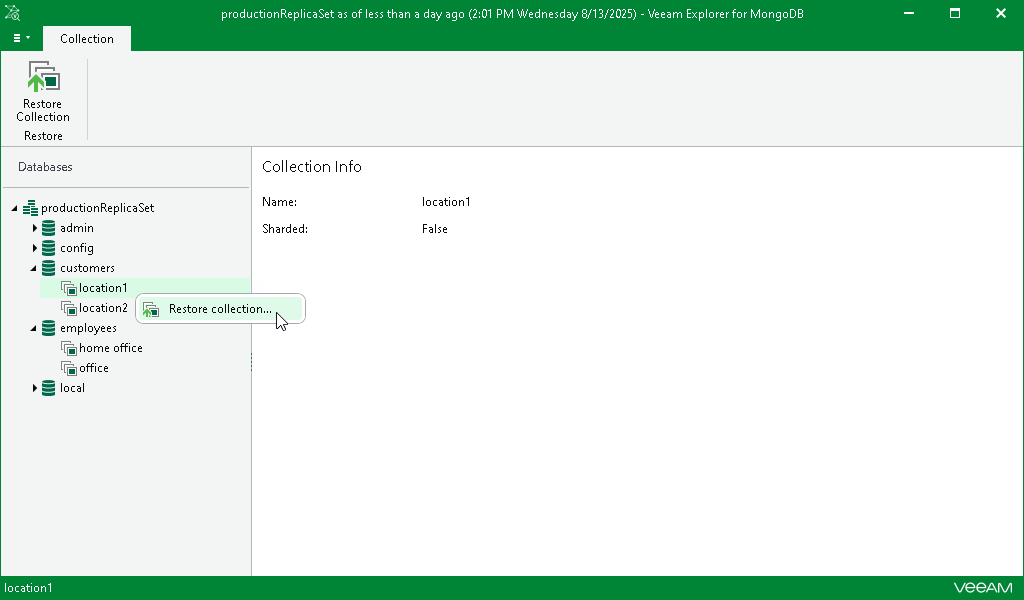Click the Sharded: field label

click(x=285, y=229)
